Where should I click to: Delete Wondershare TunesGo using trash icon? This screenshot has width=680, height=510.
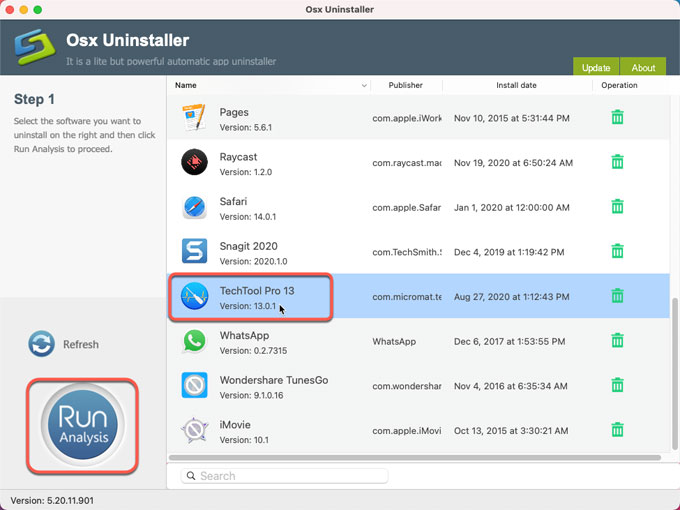tap(617, 385)
